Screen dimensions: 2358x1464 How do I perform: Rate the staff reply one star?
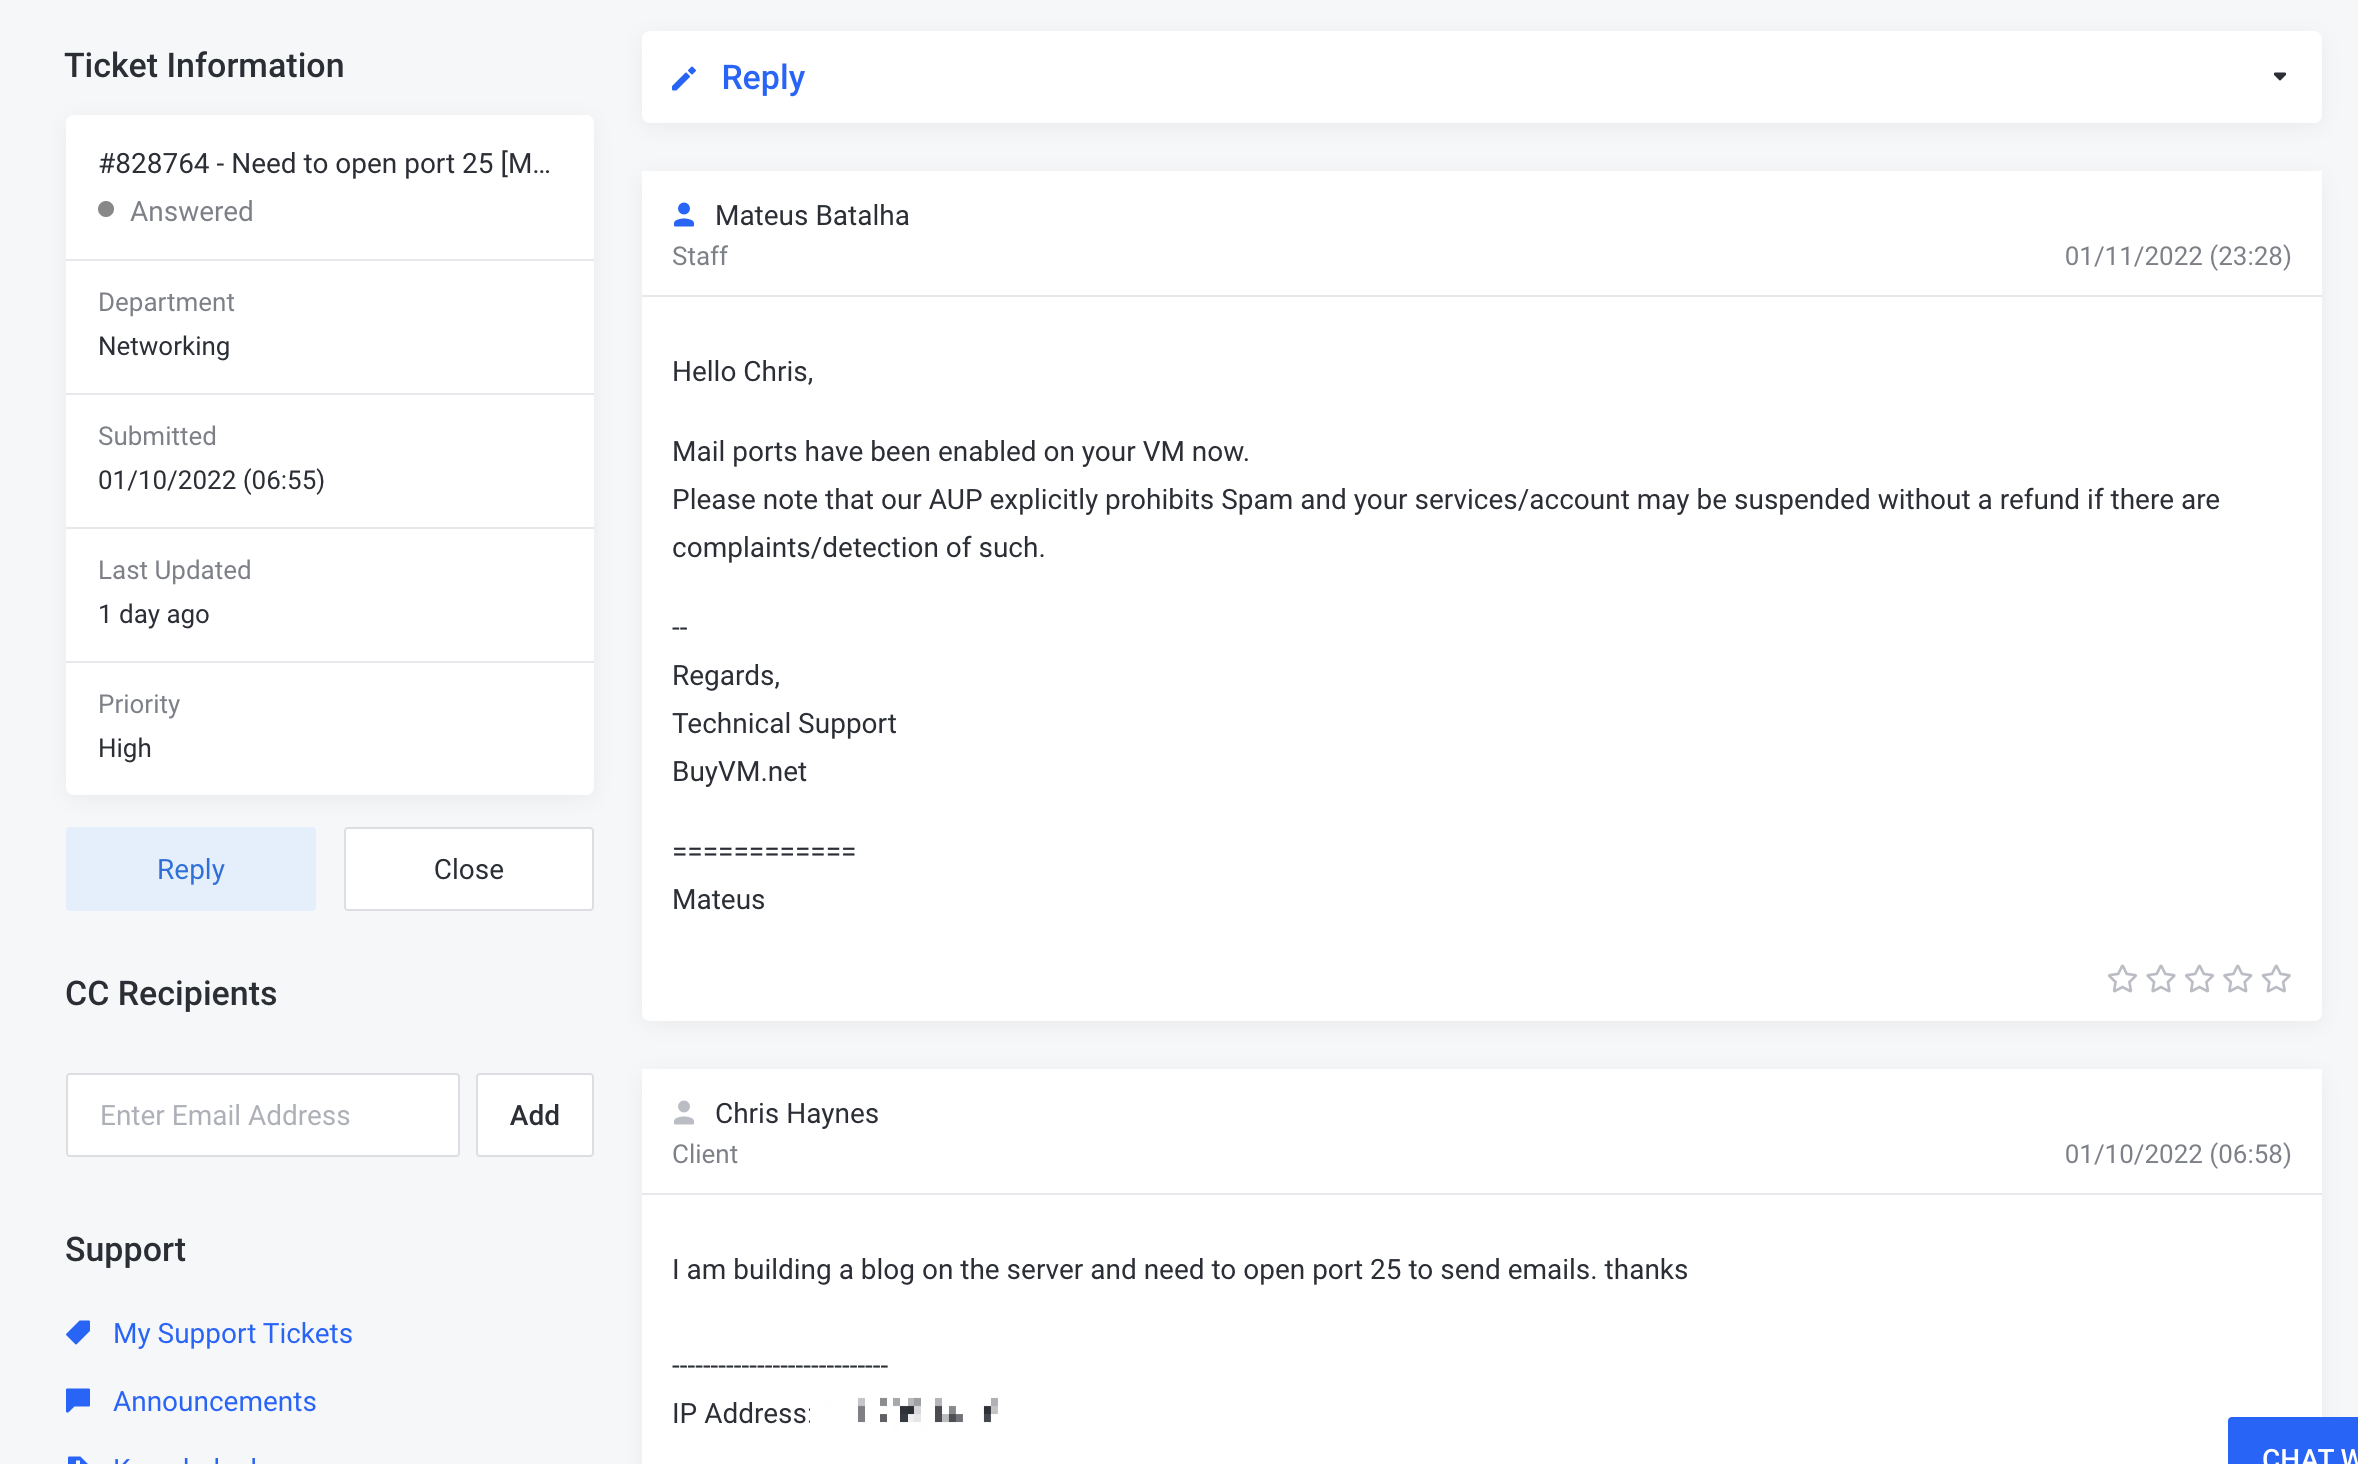point(2122,979)
